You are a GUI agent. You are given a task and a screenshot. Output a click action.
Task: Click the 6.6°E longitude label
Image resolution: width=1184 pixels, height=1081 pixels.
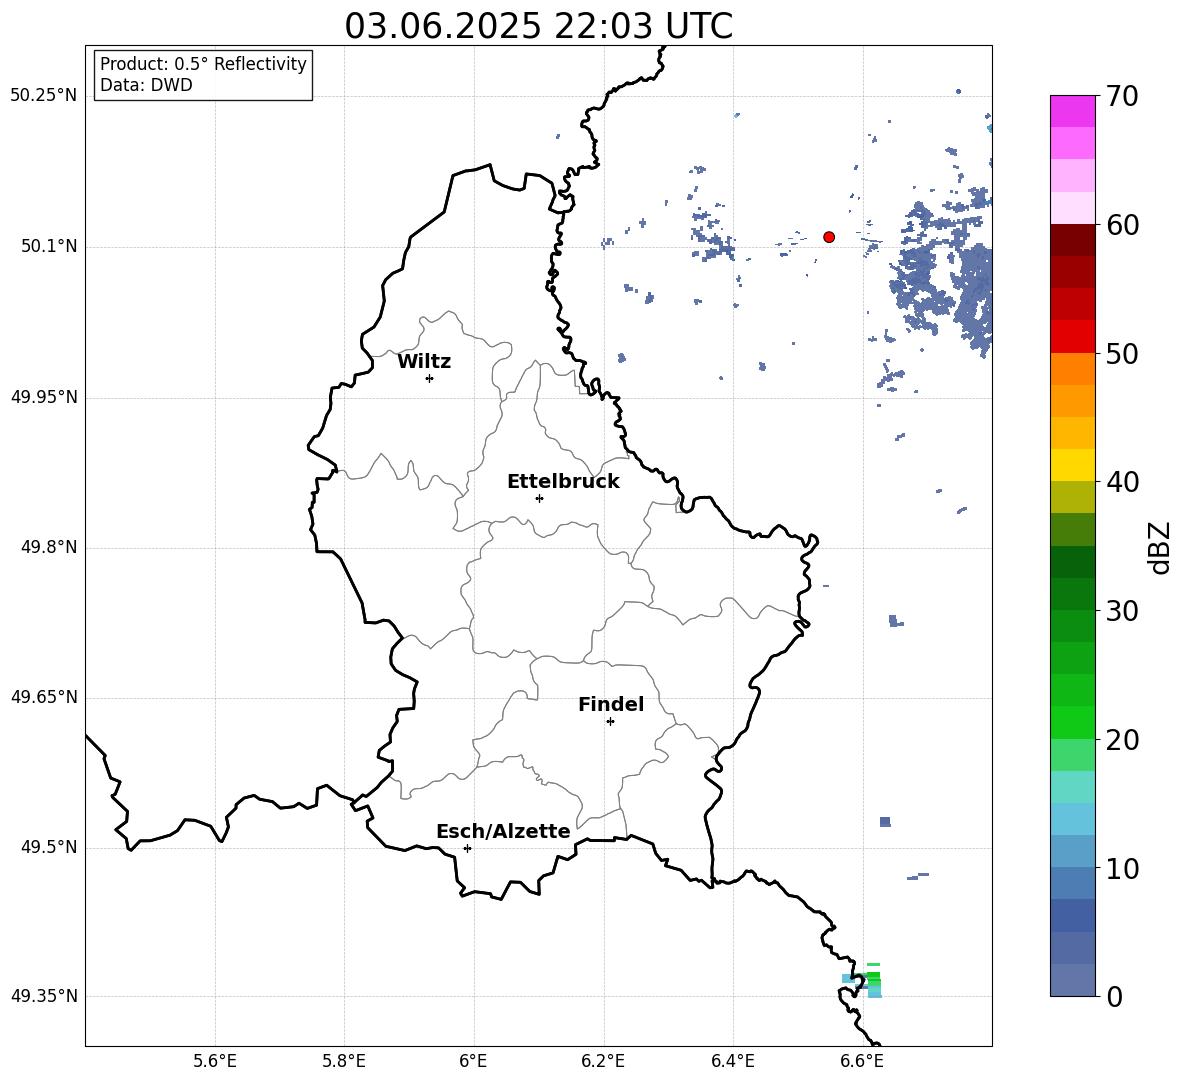pos(862,1061)
